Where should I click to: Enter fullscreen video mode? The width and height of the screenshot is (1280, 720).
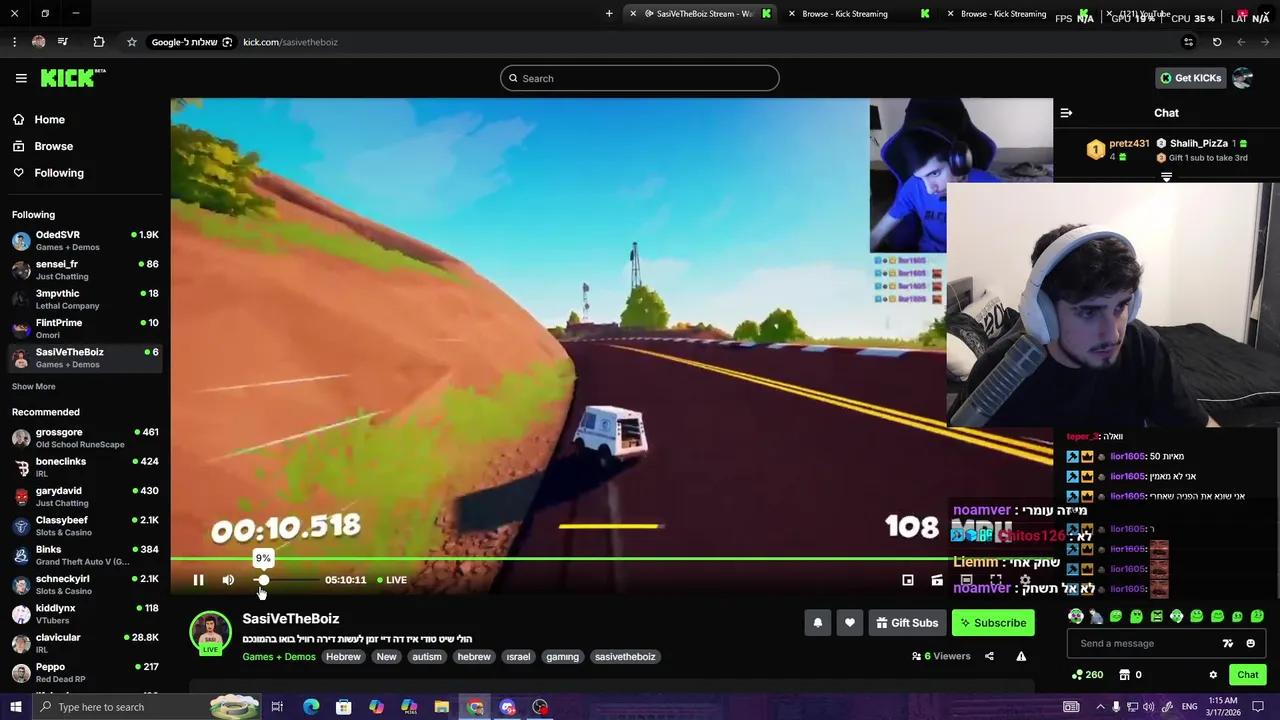coord(996,580)
